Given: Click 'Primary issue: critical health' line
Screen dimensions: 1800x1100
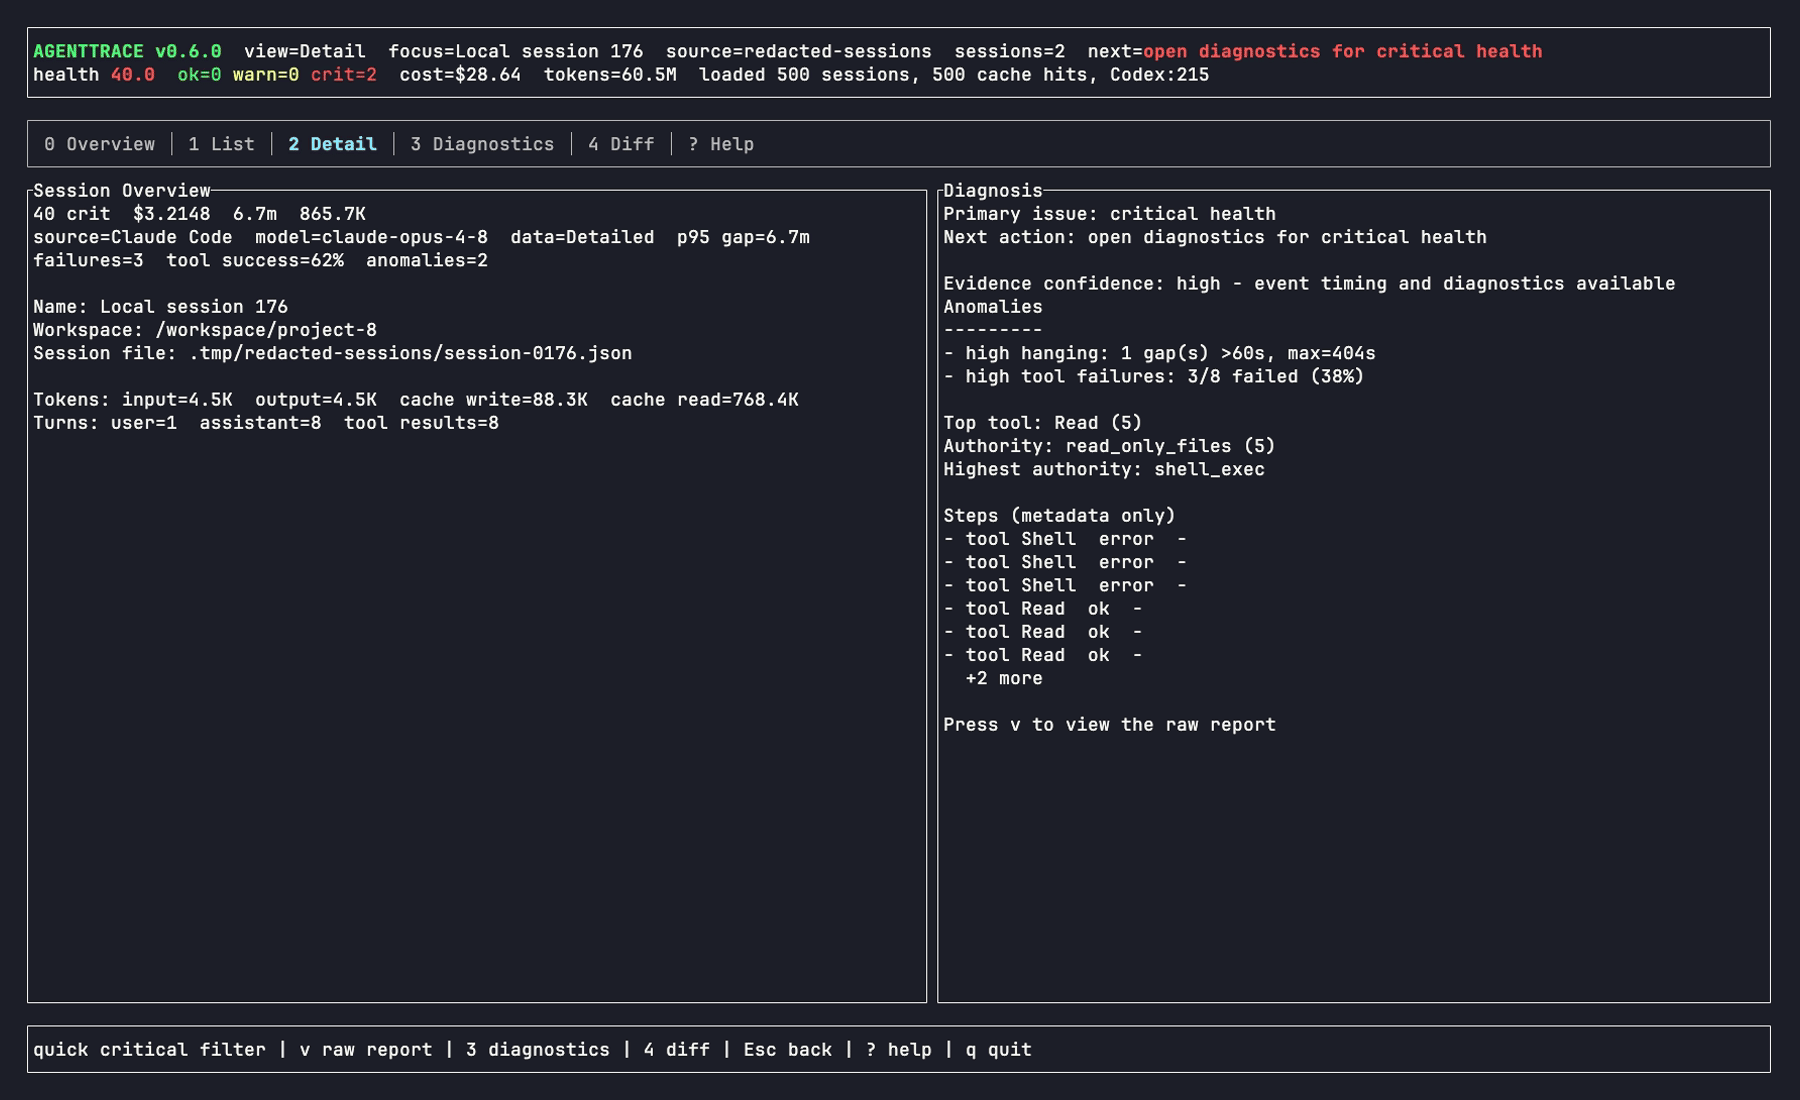Looking at the screenshot, I should point(1110,214).
